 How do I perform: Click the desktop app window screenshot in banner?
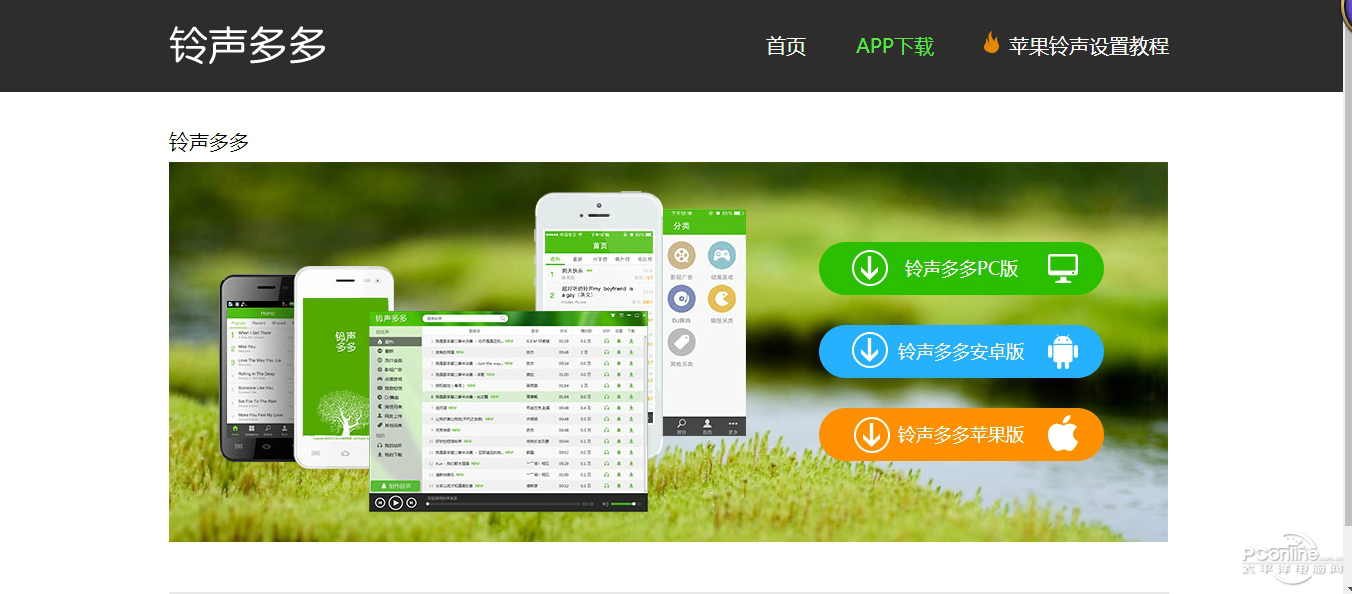coord(509,411)
